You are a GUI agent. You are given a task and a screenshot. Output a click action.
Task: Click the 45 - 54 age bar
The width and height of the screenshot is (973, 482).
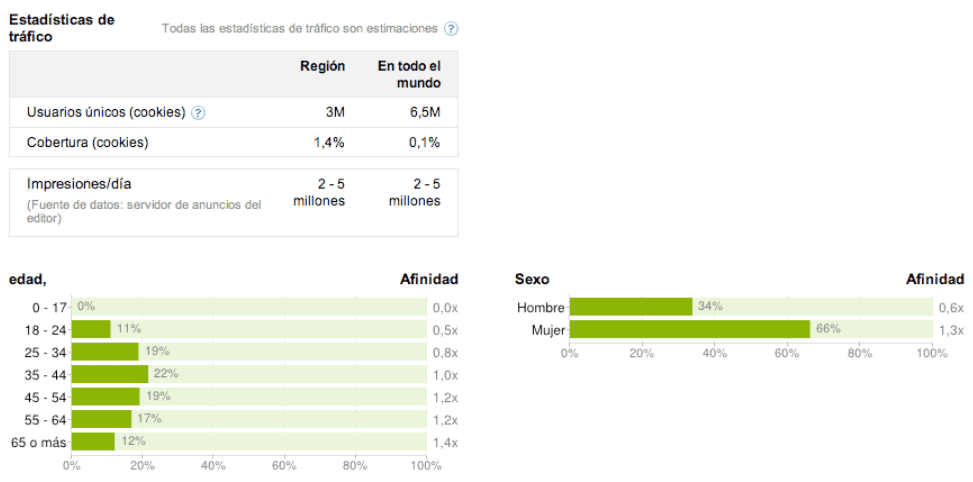pos(105,396)
